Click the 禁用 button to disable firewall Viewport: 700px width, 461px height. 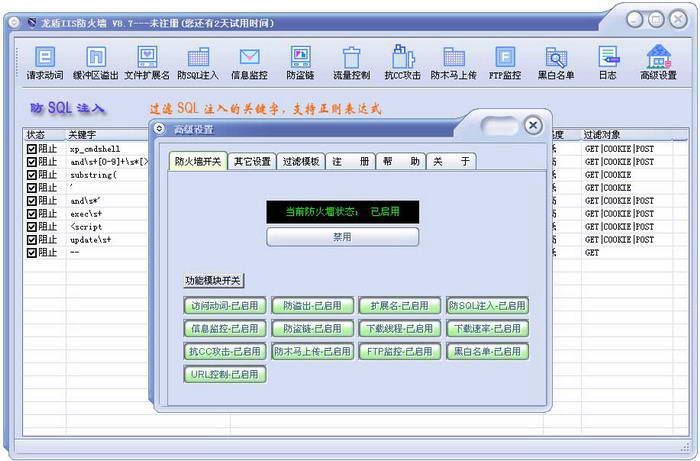342,237
